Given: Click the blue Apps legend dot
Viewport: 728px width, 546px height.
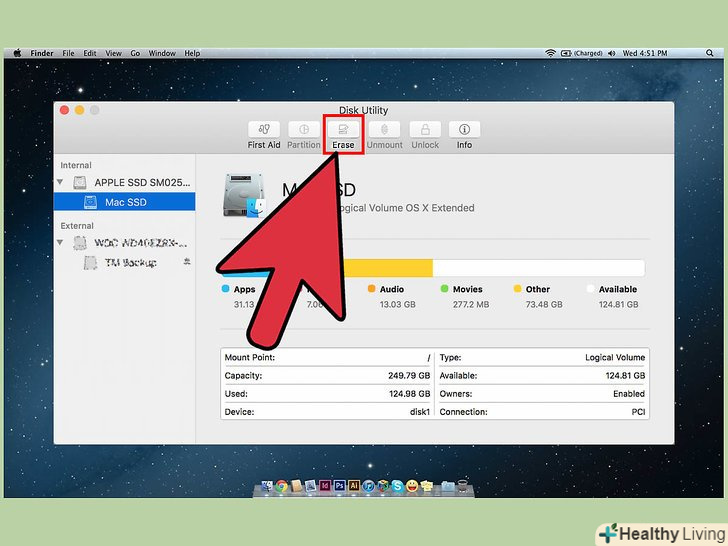Looking at the screenshot, I should coord(226,288).
